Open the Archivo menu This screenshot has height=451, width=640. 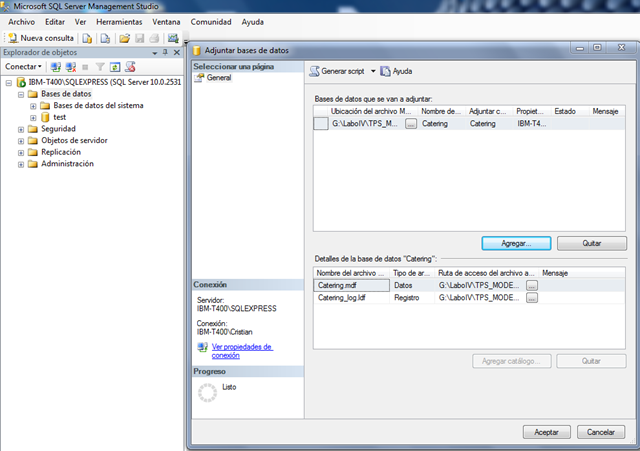(x=21, y=22)
